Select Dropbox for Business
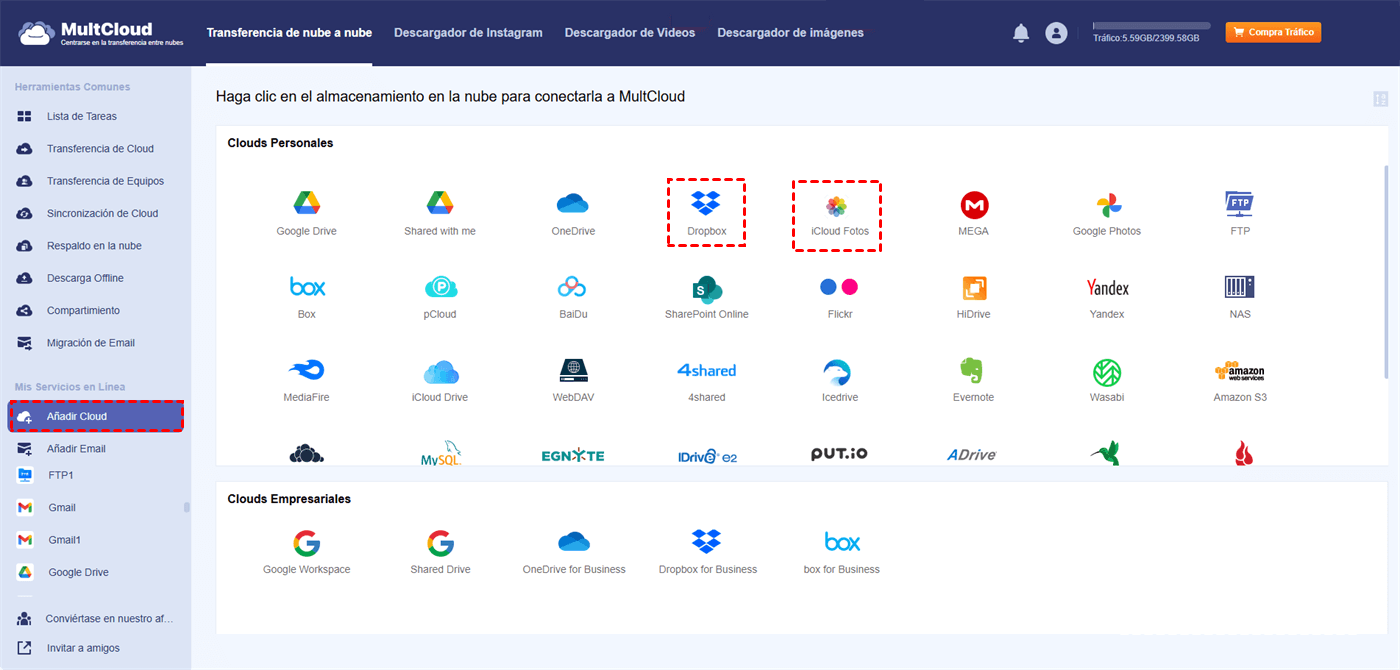The height and width of the screenshot is (670, 1400). pos(707,542)
